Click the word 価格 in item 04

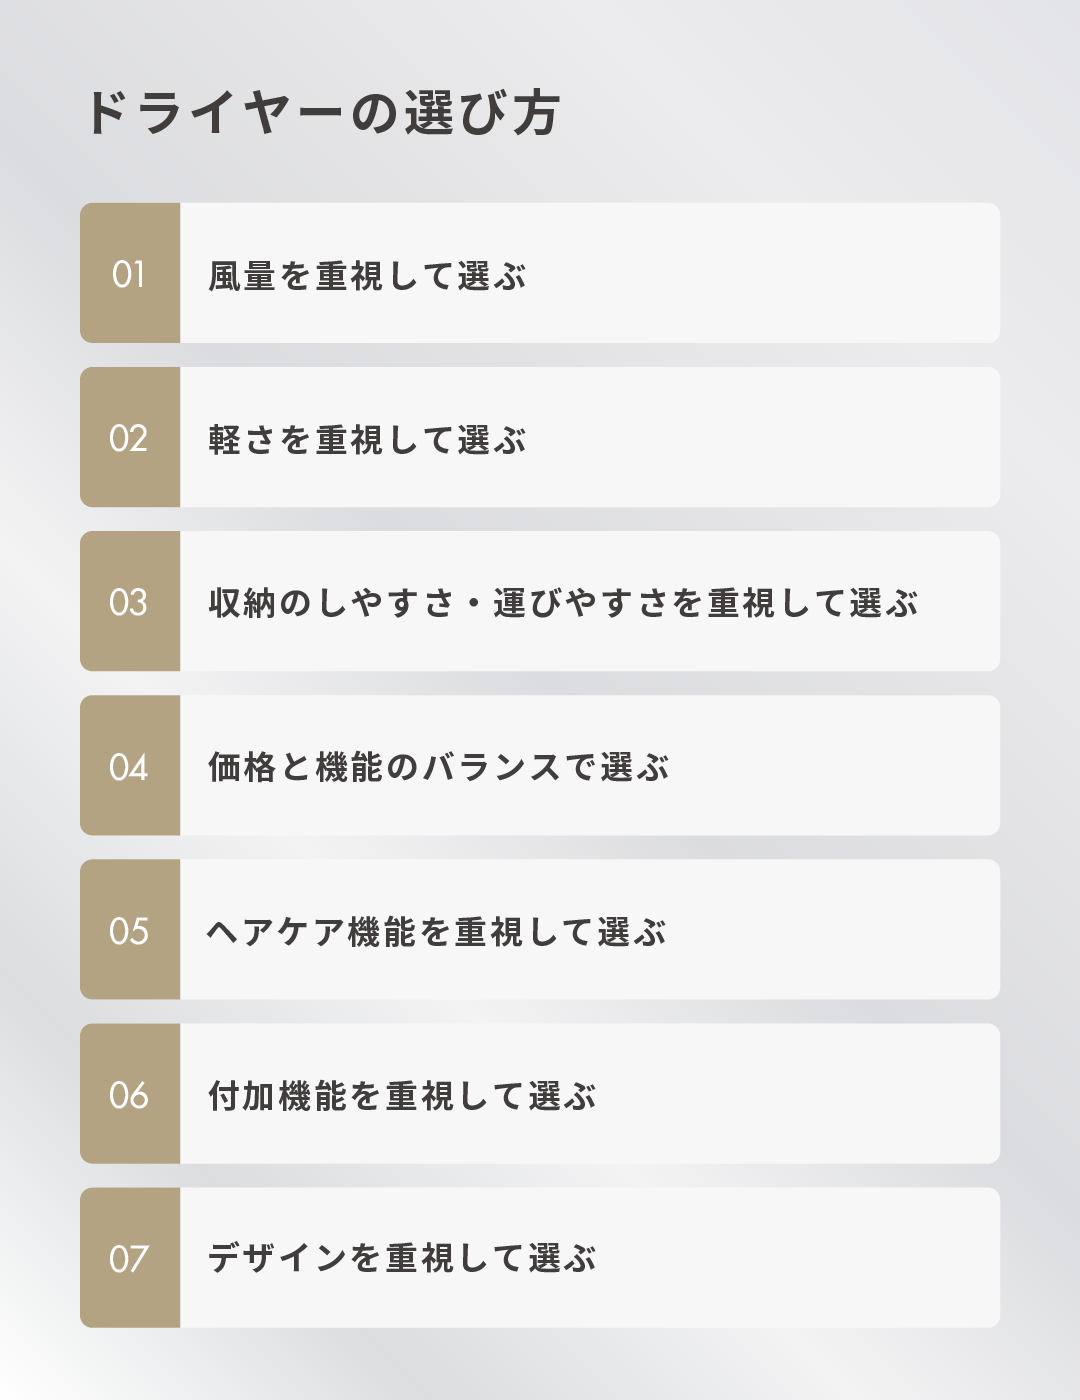coord(242,767)
